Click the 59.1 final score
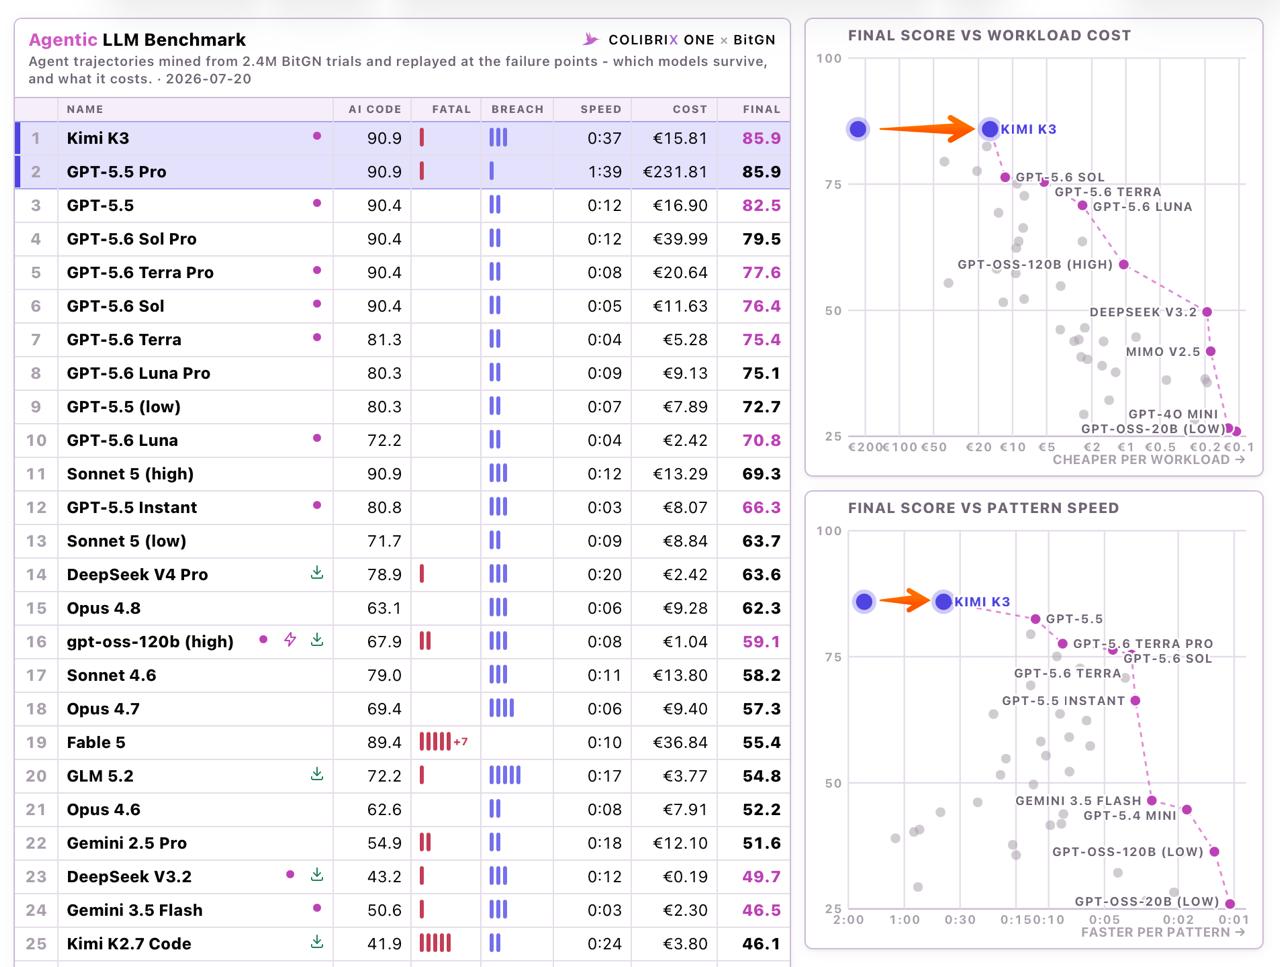This screenshot has height=967, width=1280. pos(762,642)
